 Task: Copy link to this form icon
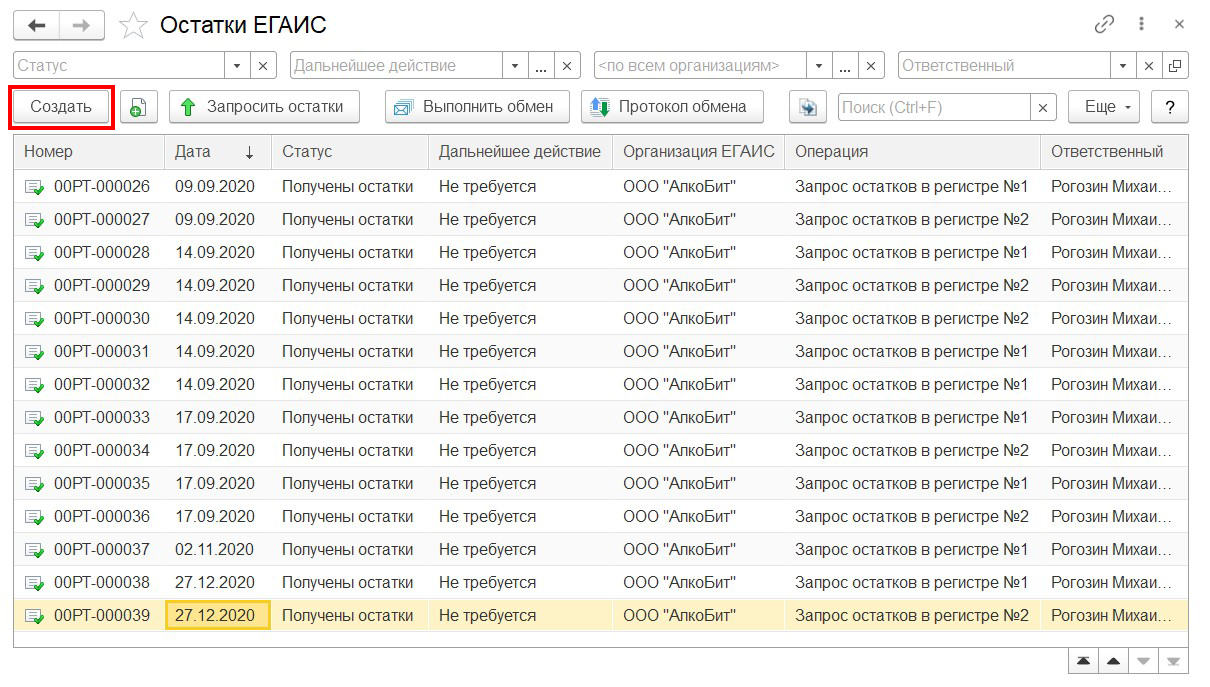coord(1104,25)
